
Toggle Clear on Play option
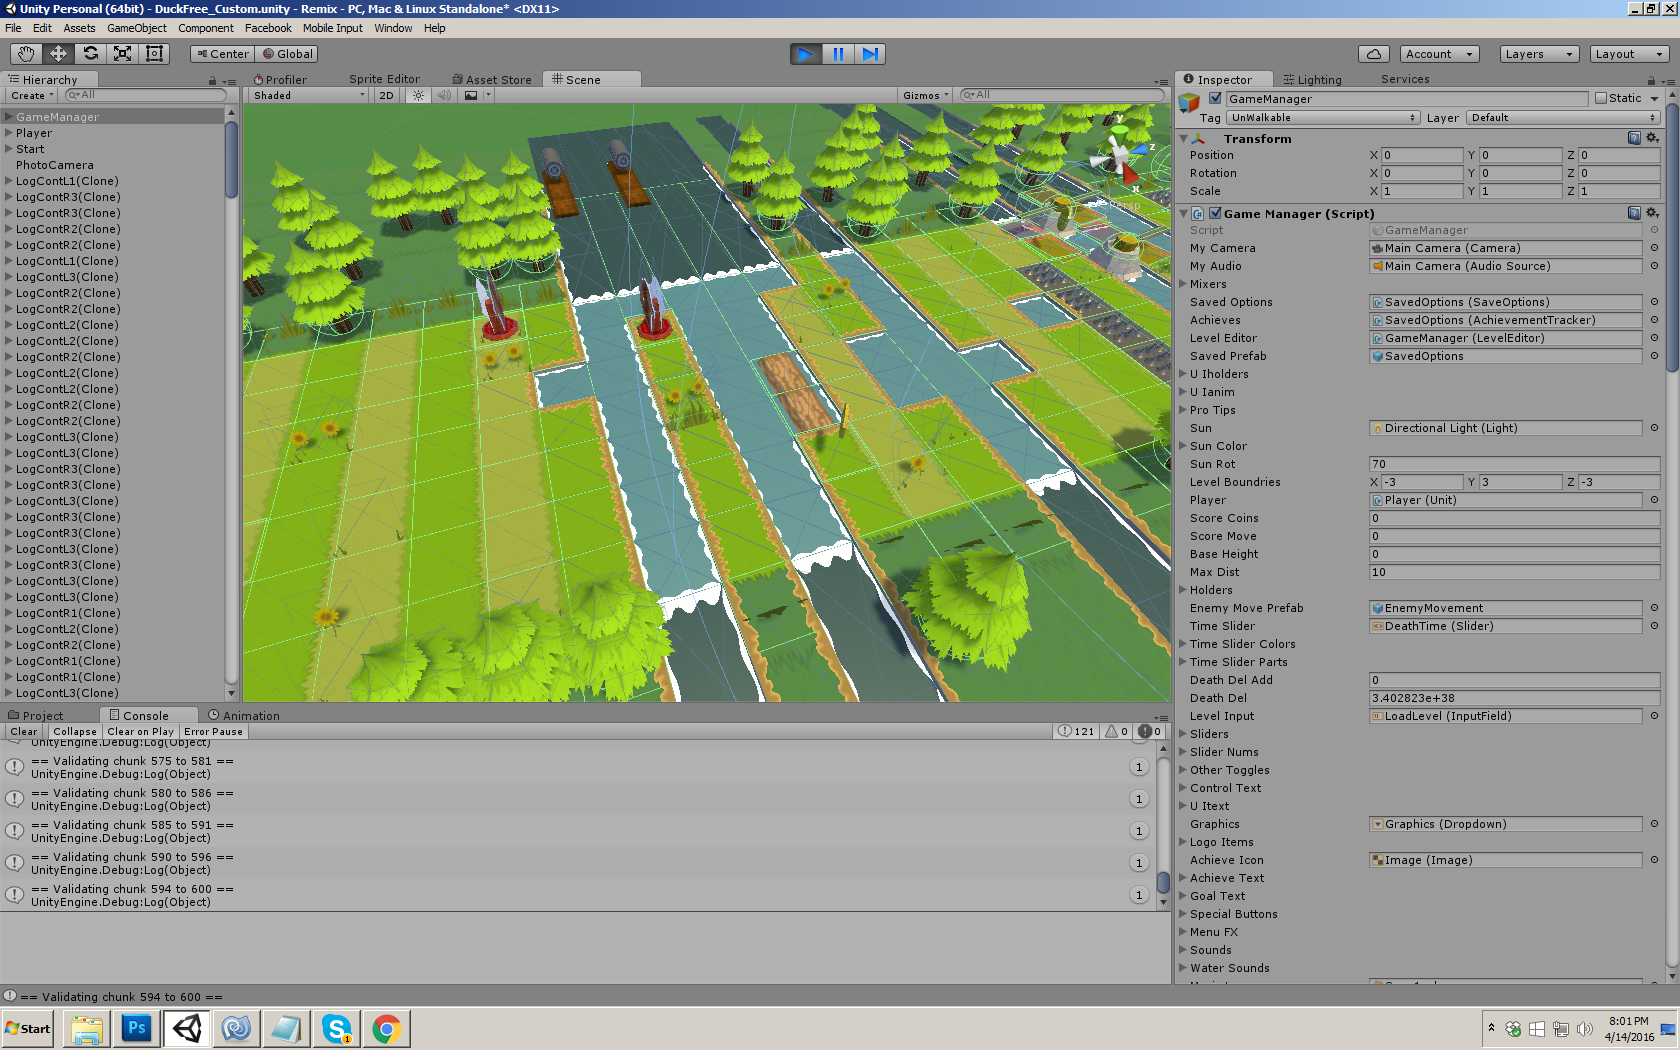pos(141,731)
